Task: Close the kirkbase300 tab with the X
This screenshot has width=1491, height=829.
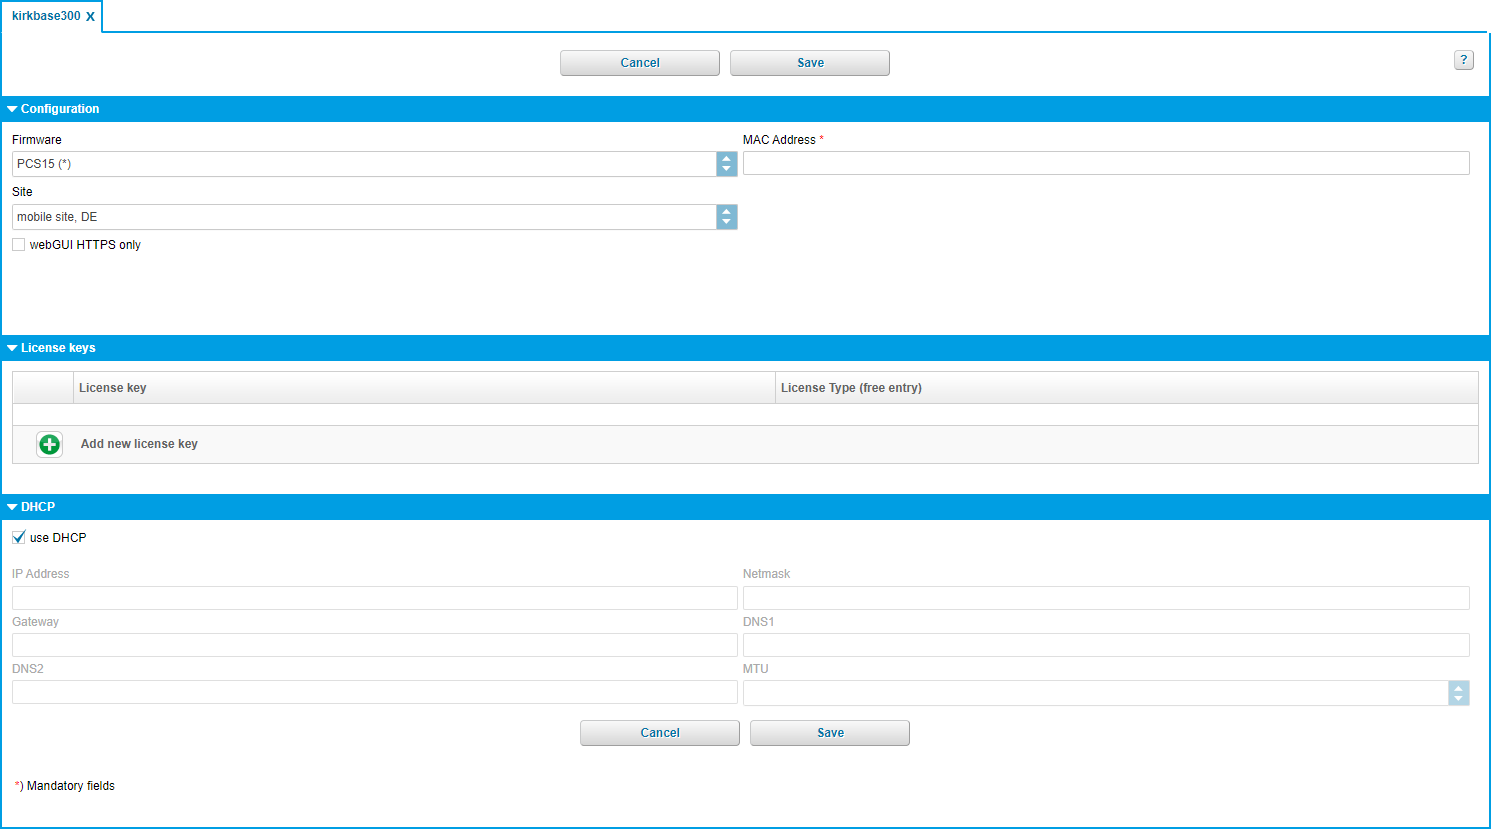Action: 90,17
